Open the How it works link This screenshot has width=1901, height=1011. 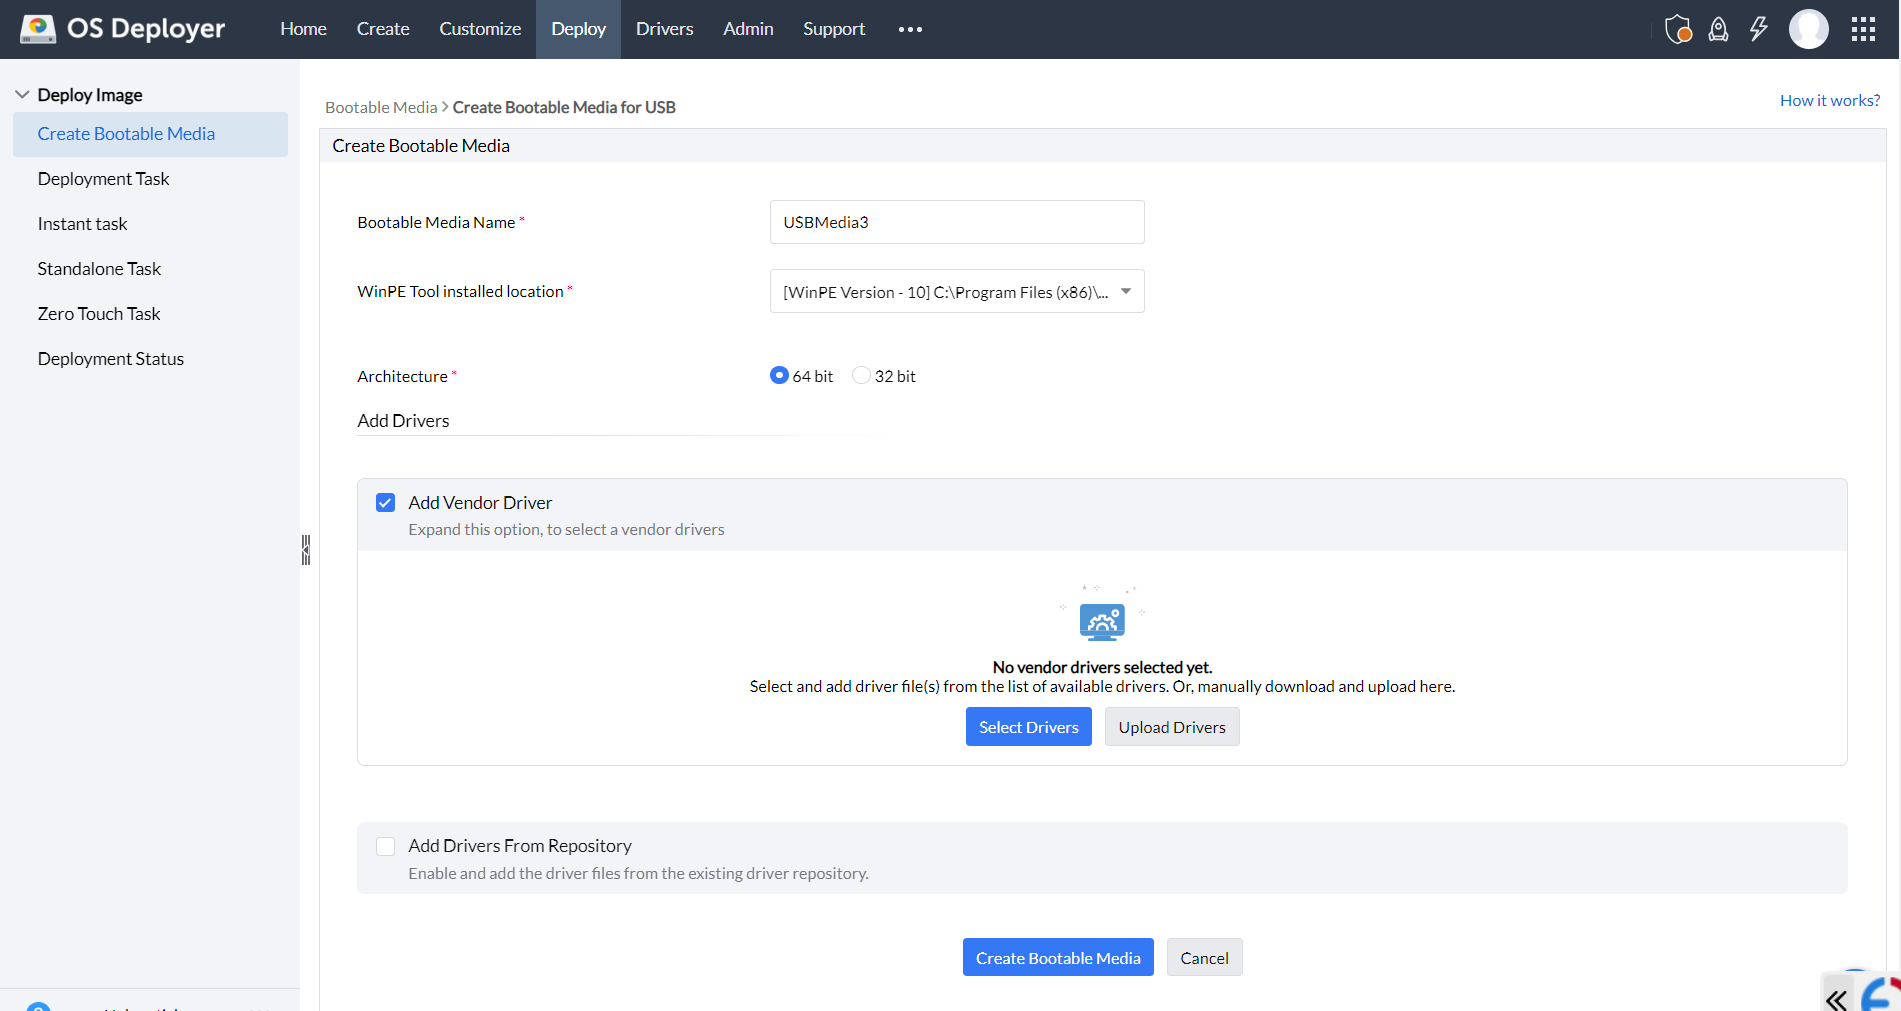[x=1829, y=100]
